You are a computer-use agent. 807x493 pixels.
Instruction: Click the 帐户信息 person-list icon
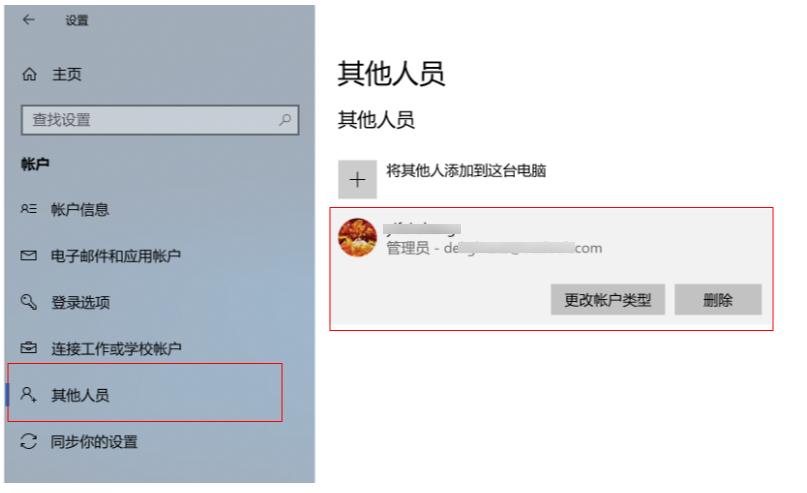(x=28, y=209)
